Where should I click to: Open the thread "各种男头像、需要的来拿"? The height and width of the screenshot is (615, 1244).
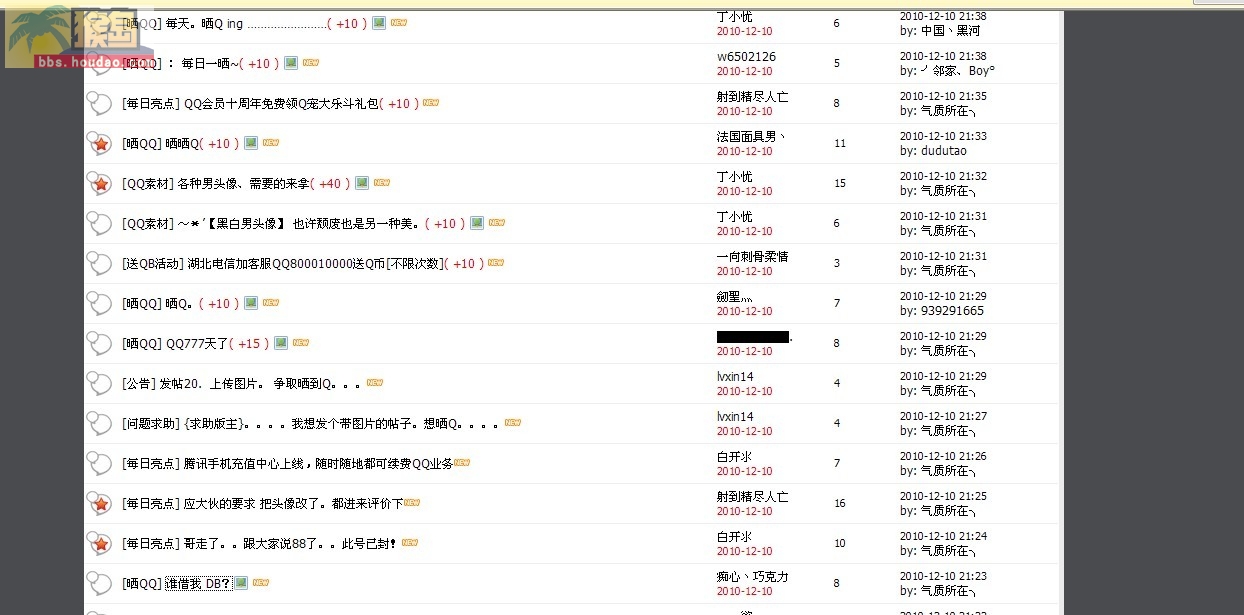coord(243,183)
